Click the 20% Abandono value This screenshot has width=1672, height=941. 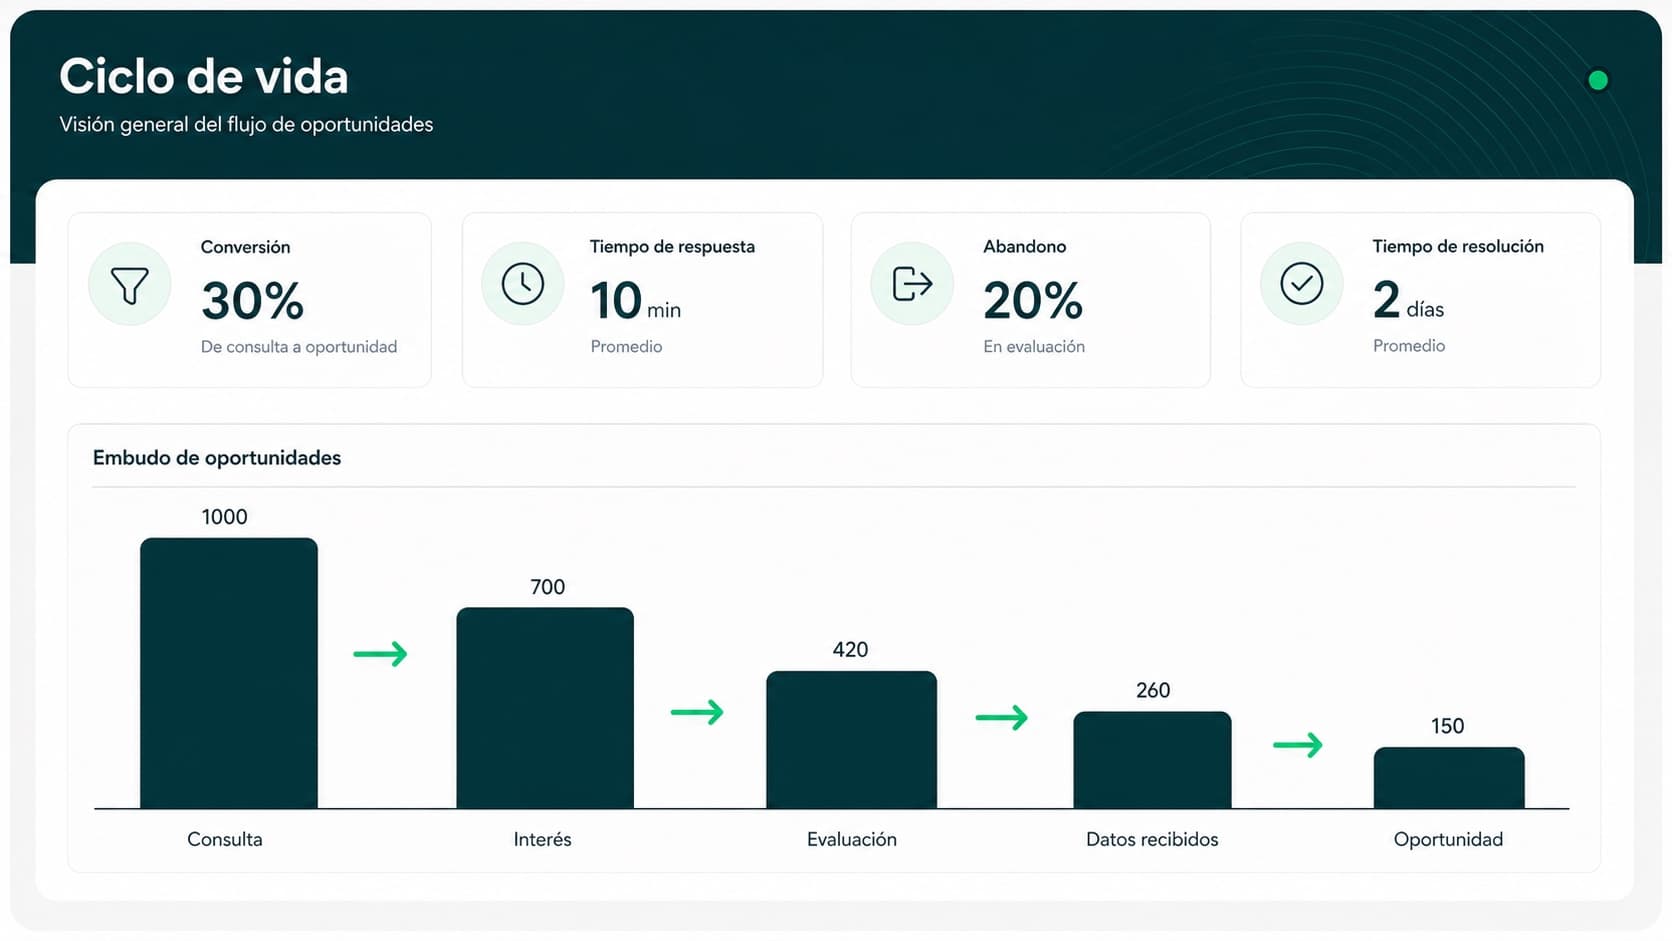[1033, 301]
